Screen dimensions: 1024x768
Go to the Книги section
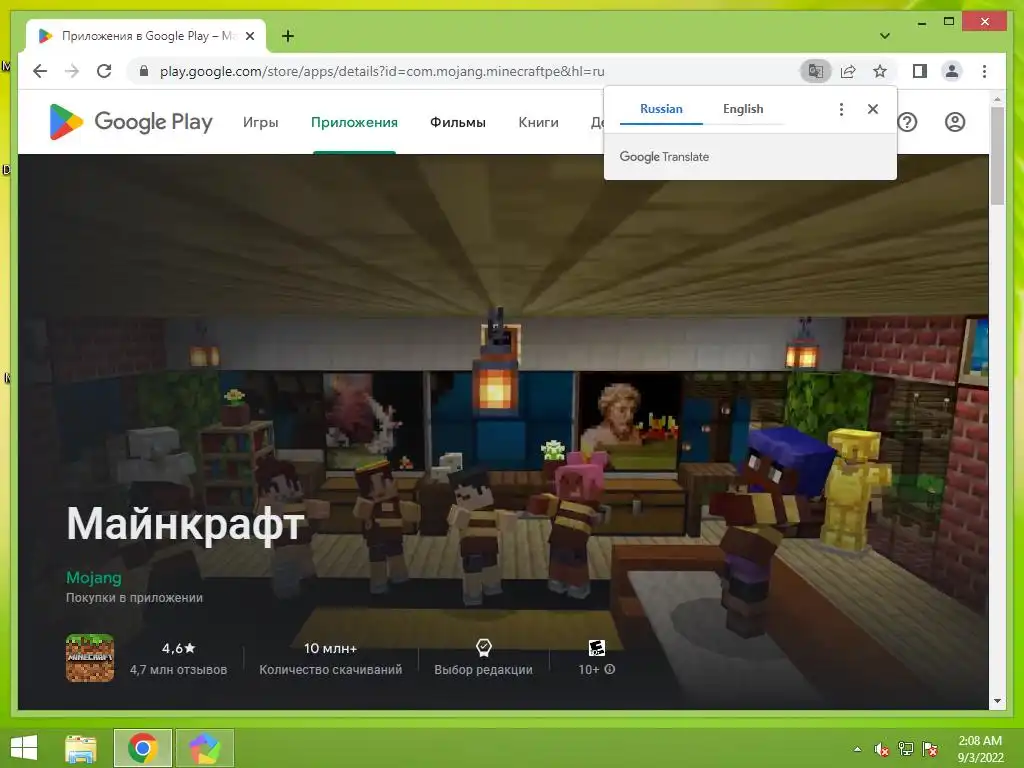(538, 123)
